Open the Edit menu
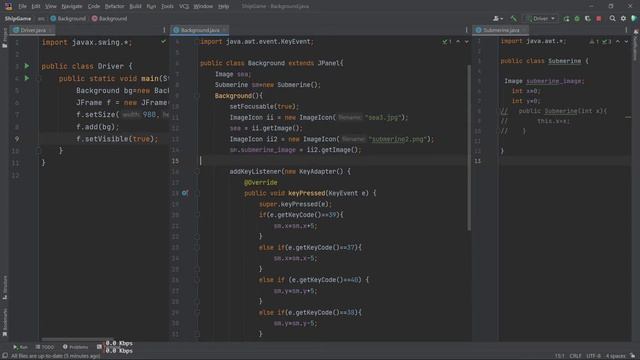This screenshot has width=640, height=360. pyautogui.click(x=36, y=7)
